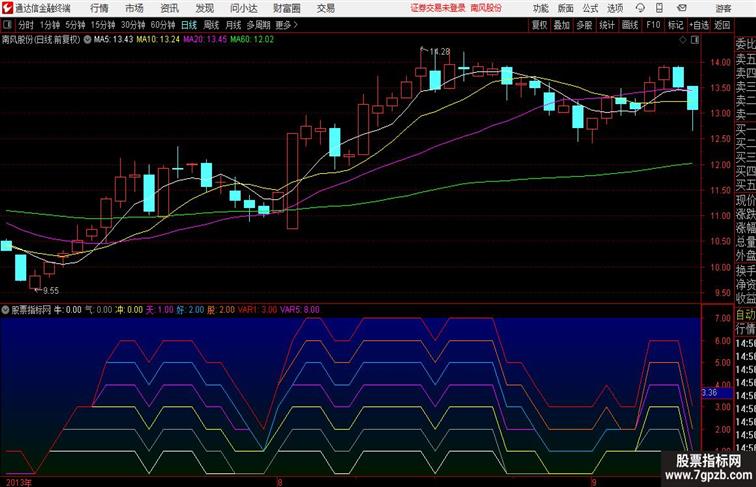Viewport: 756px width, 487px height.
Task: Open the 发现 menu
Action: coord(205,8)
